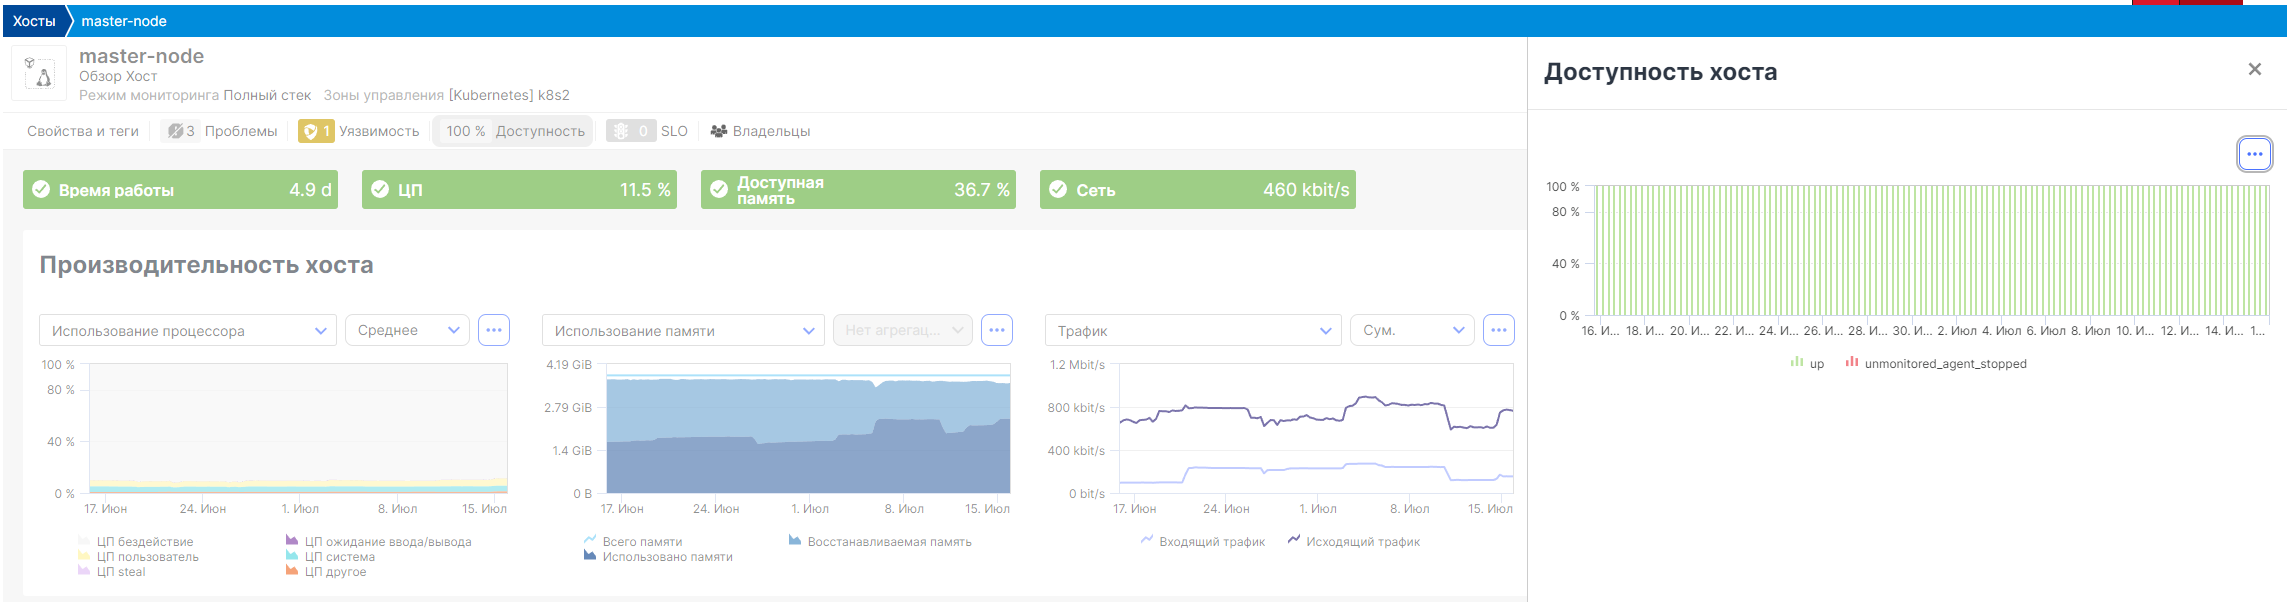Close the Доступность хоста panel
Image resolution: width=2287 pixels, height=602 pixels.
pyautogui.click(x=2254, y=69)
